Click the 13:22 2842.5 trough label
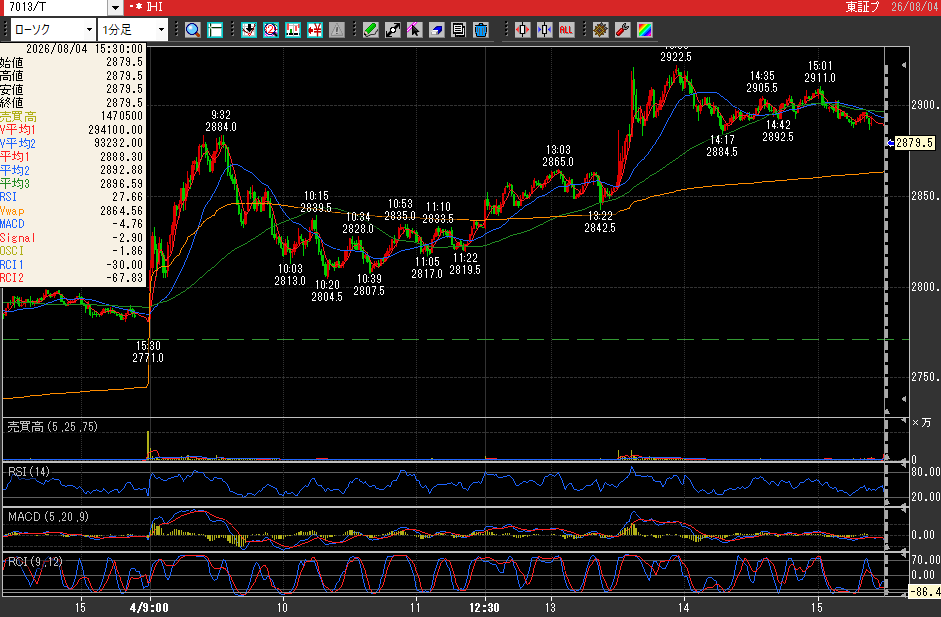The image size is (941, 617). (600, 221)
